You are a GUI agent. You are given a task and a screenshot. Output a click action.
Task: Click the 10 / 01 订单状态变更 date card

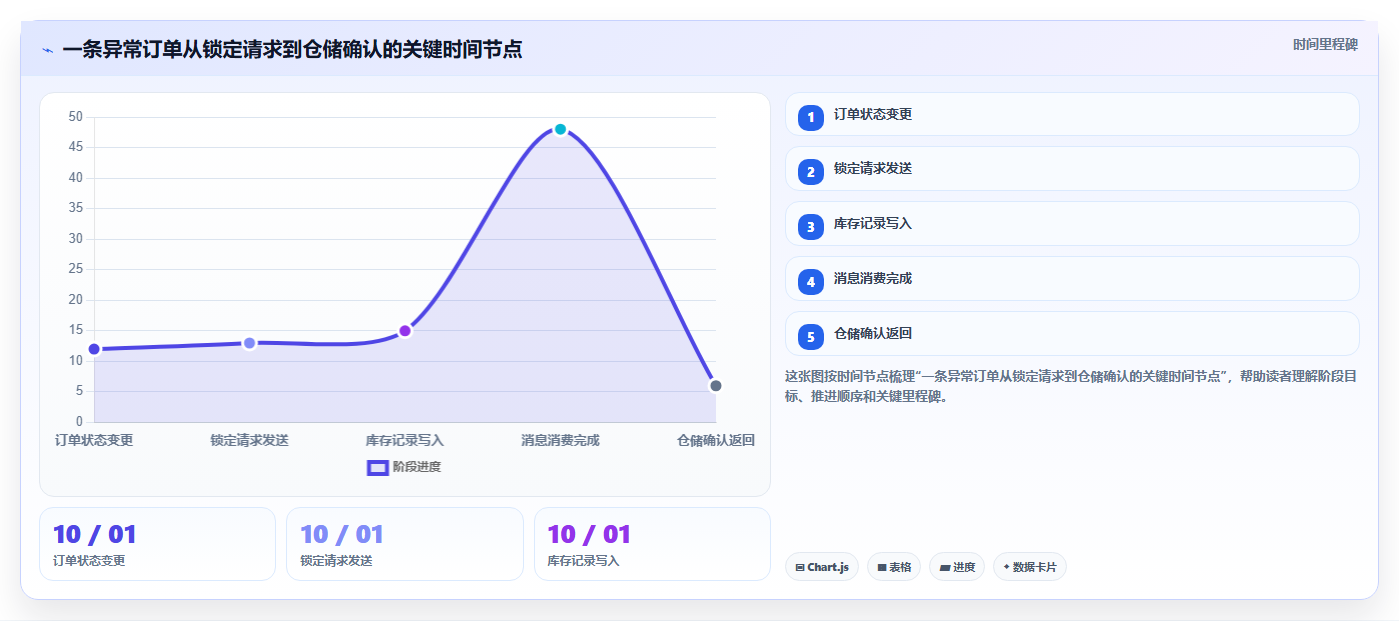(157, 544)
